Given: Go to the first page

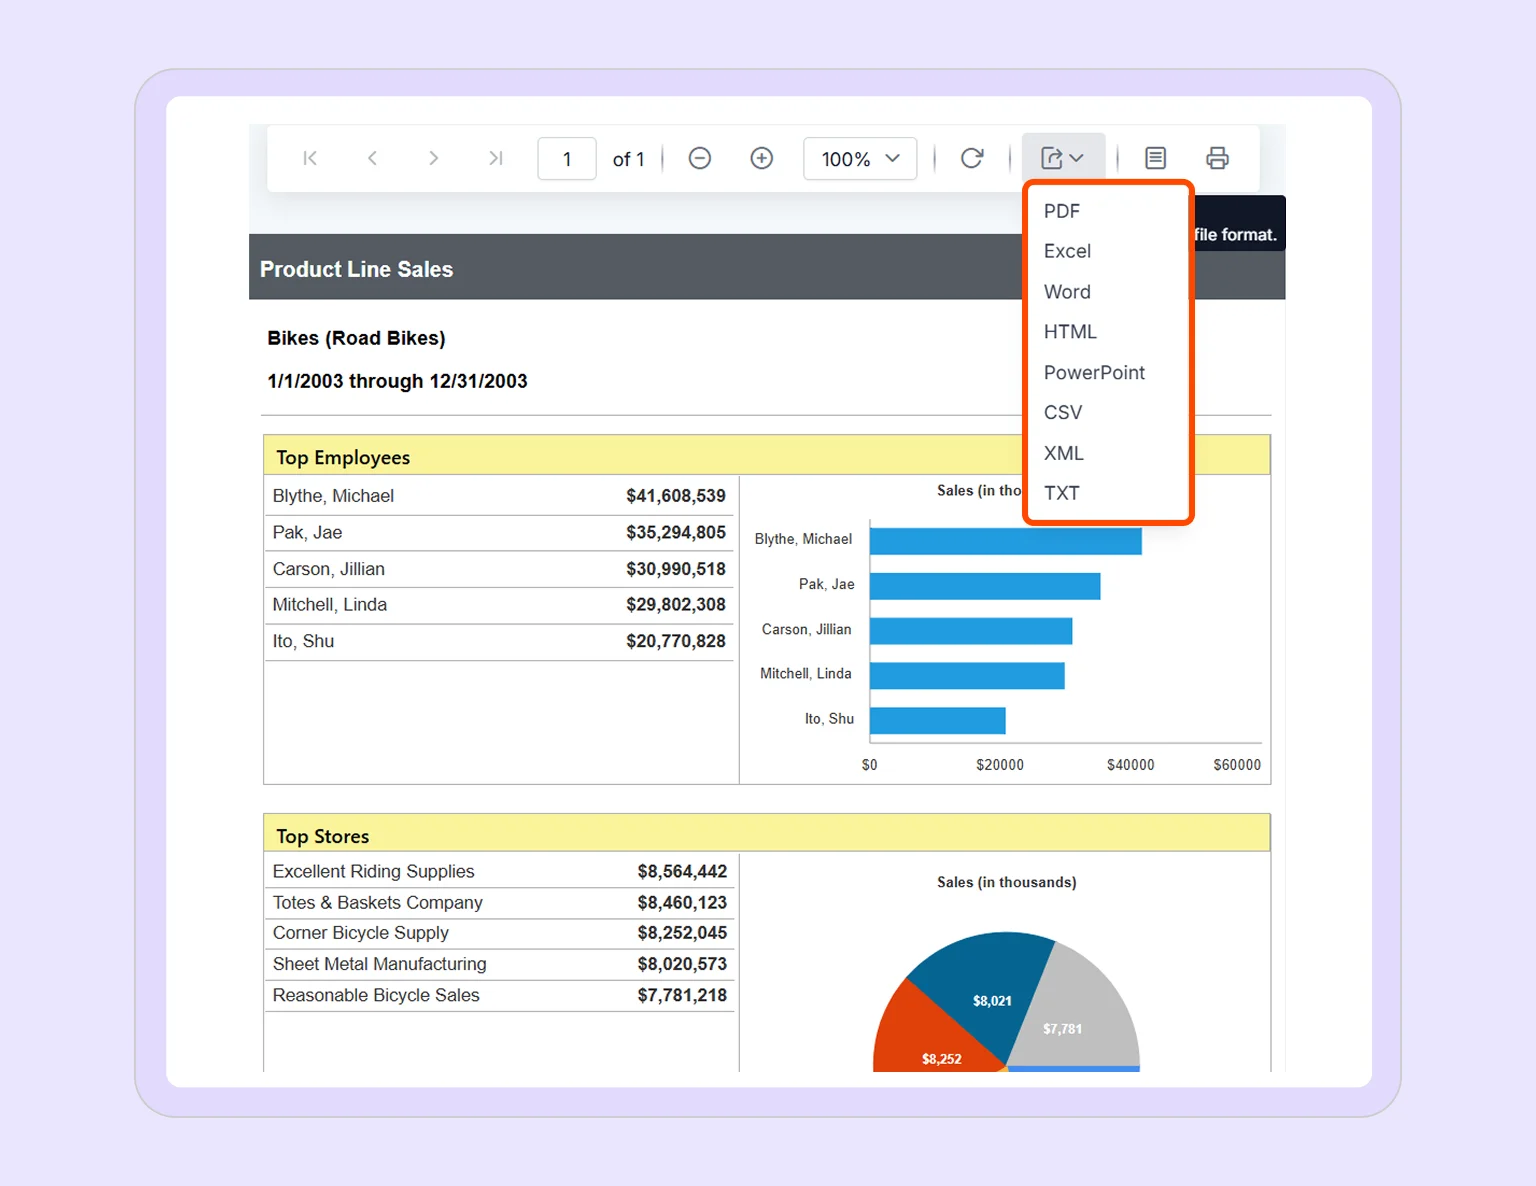Looking at the screenshot, I should click(x=310, y=158).
